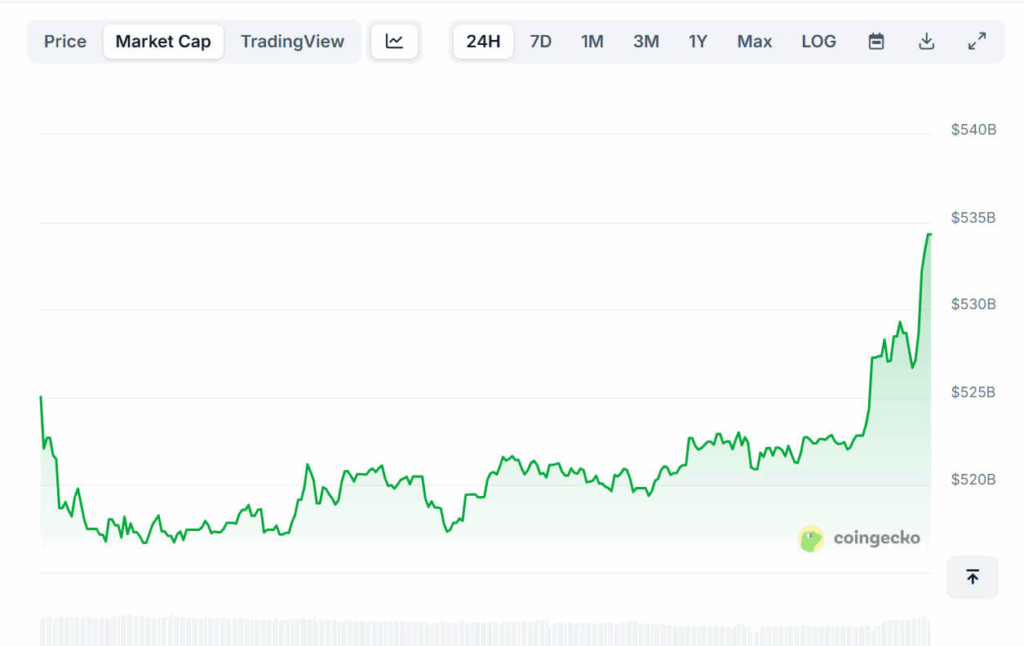Viewport: 1024px width, 646px height.
Task: Select the 24H time range
Action: click(483, 42)
